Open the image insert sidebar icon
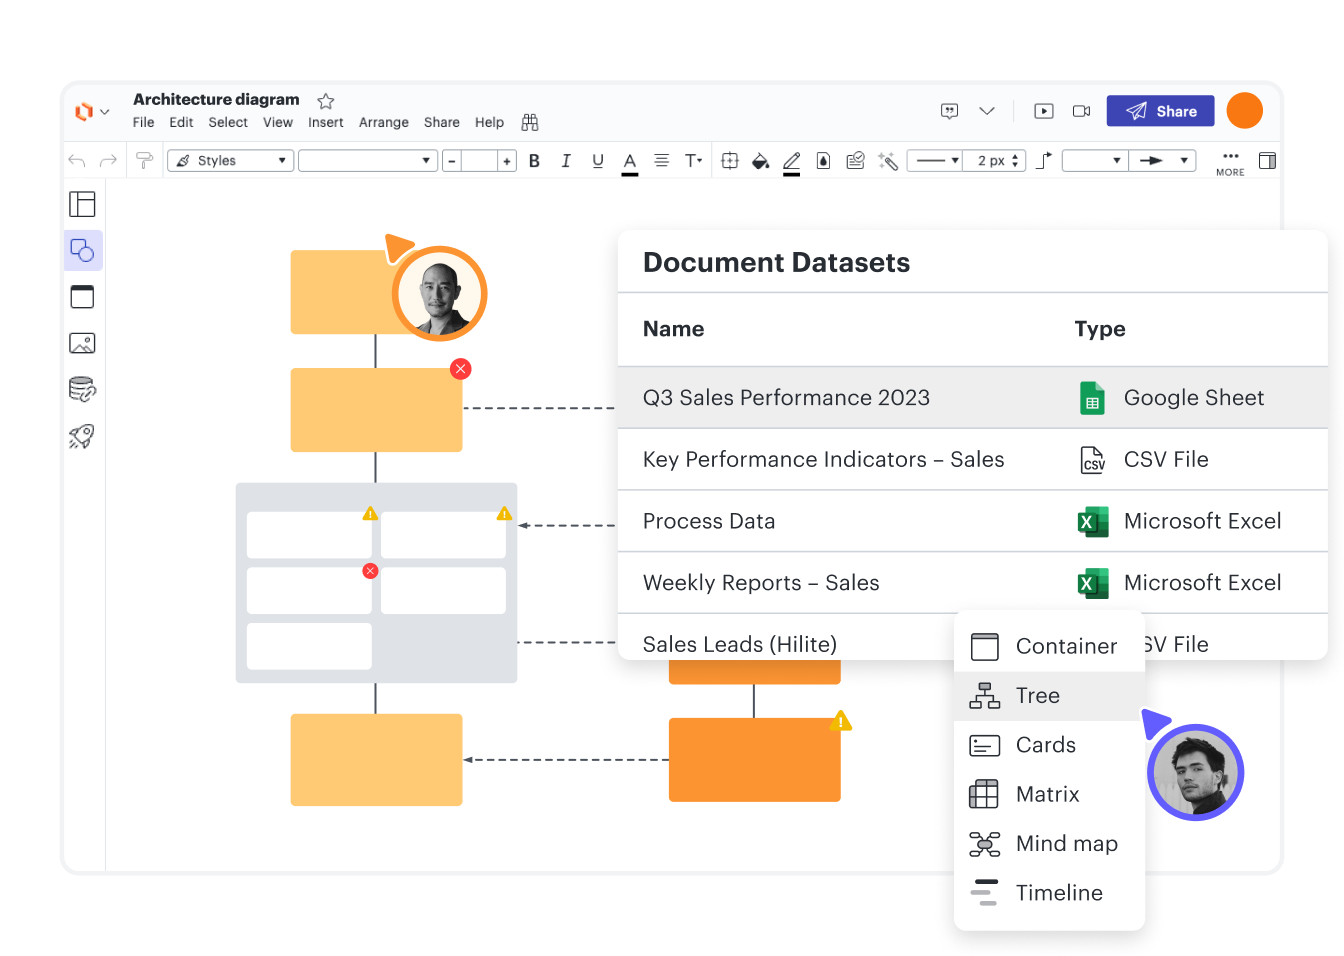The height and width of the screenshot is (956, 1344). (x=82, y=343)
